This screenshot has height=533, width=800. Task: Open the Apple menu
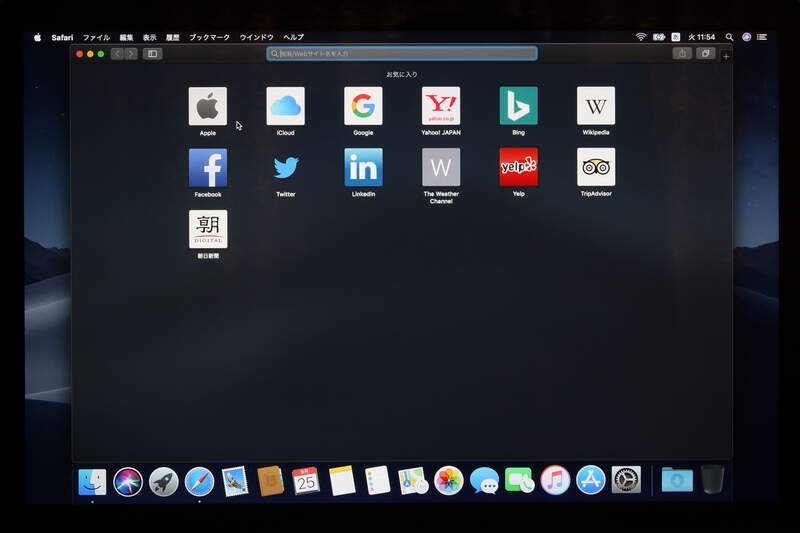pyautogui.click(x=37, y=37)
